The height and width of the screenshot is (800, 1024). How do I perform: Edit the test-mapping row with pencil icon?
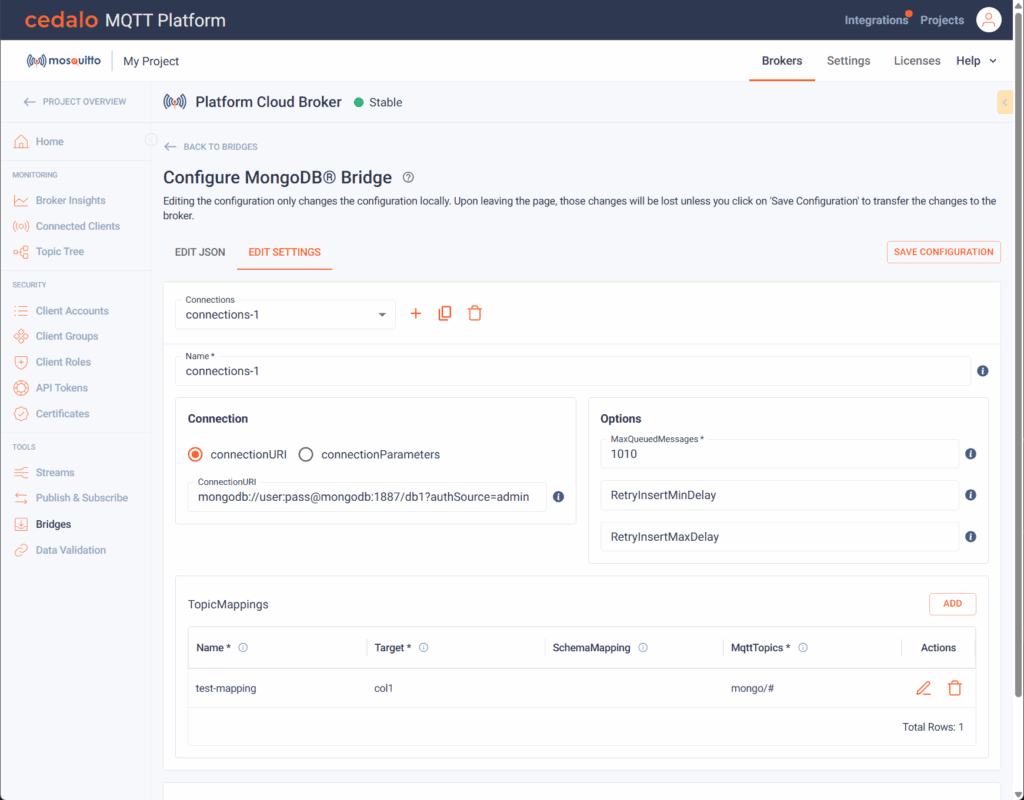pyautogui.click(x=923, y=688)
